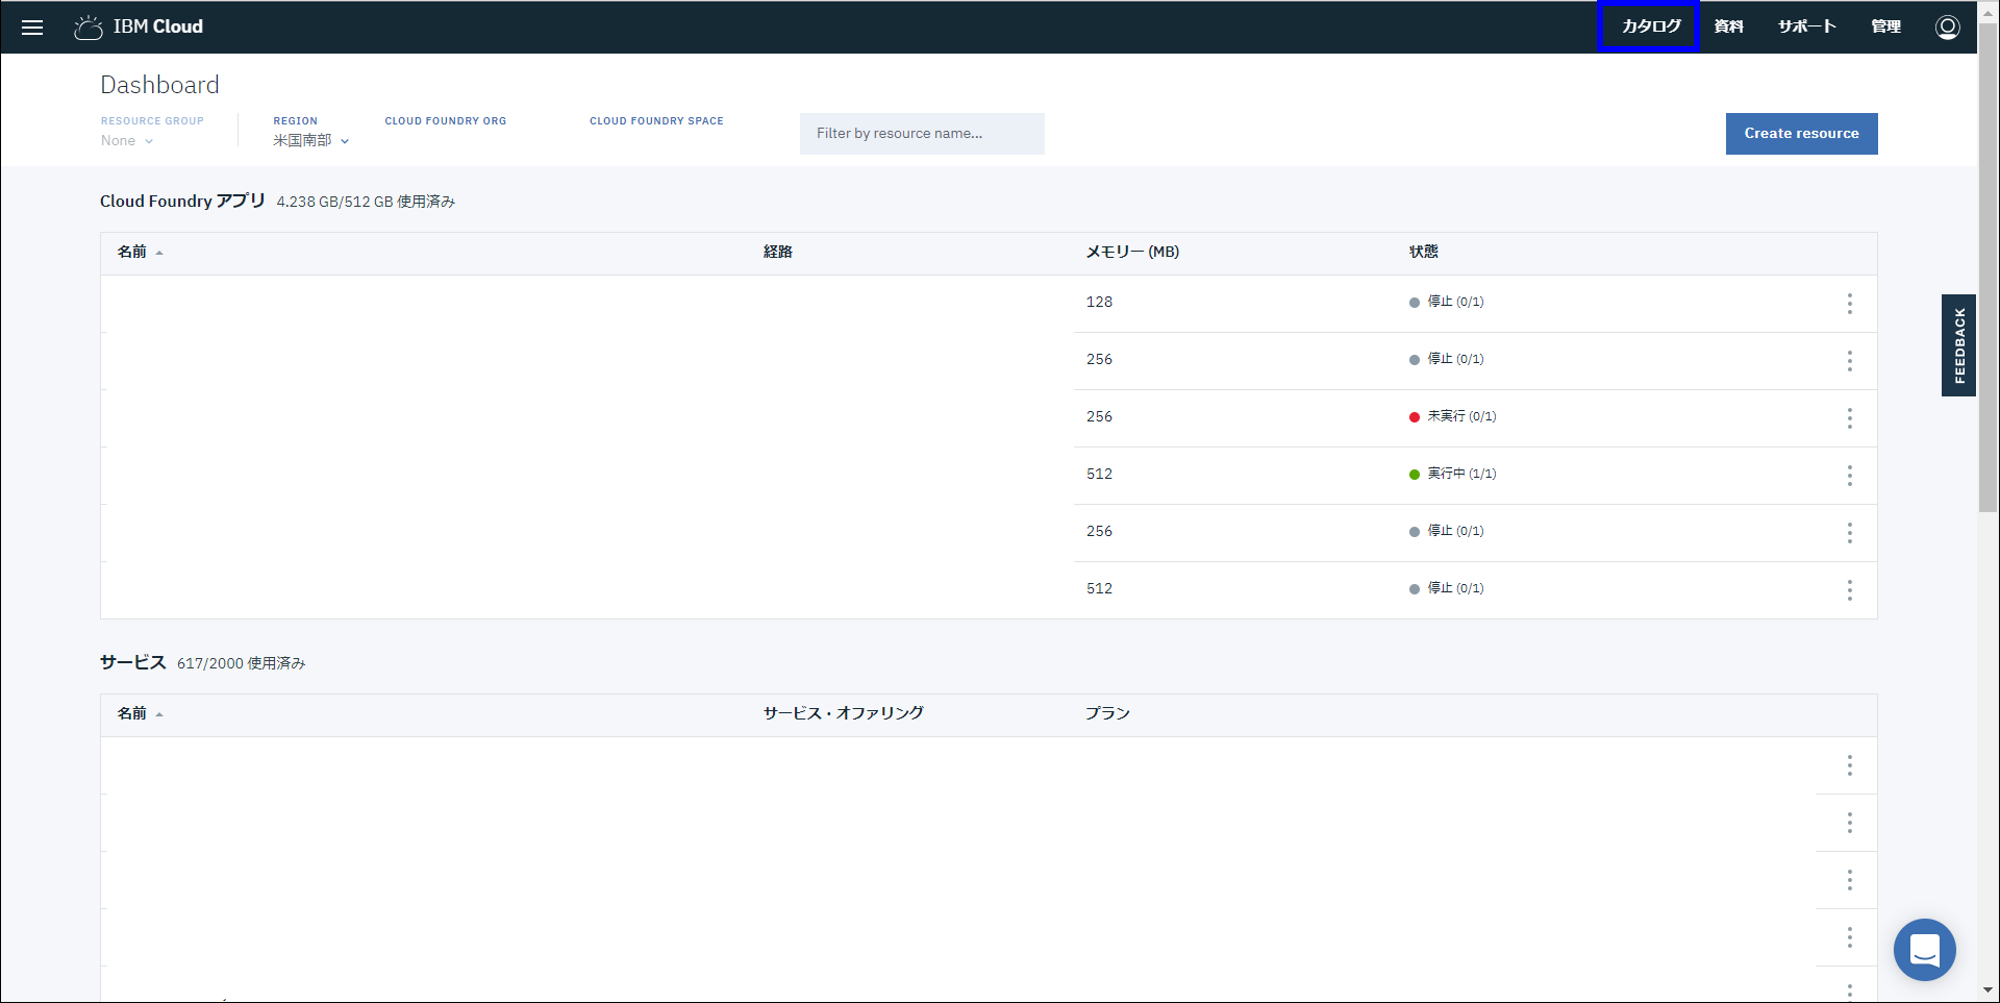Open actions menu for 512 MB 停止 app row
Image resolution: width=2000 pixels, height=1003 pixels.
[1849, 590]
